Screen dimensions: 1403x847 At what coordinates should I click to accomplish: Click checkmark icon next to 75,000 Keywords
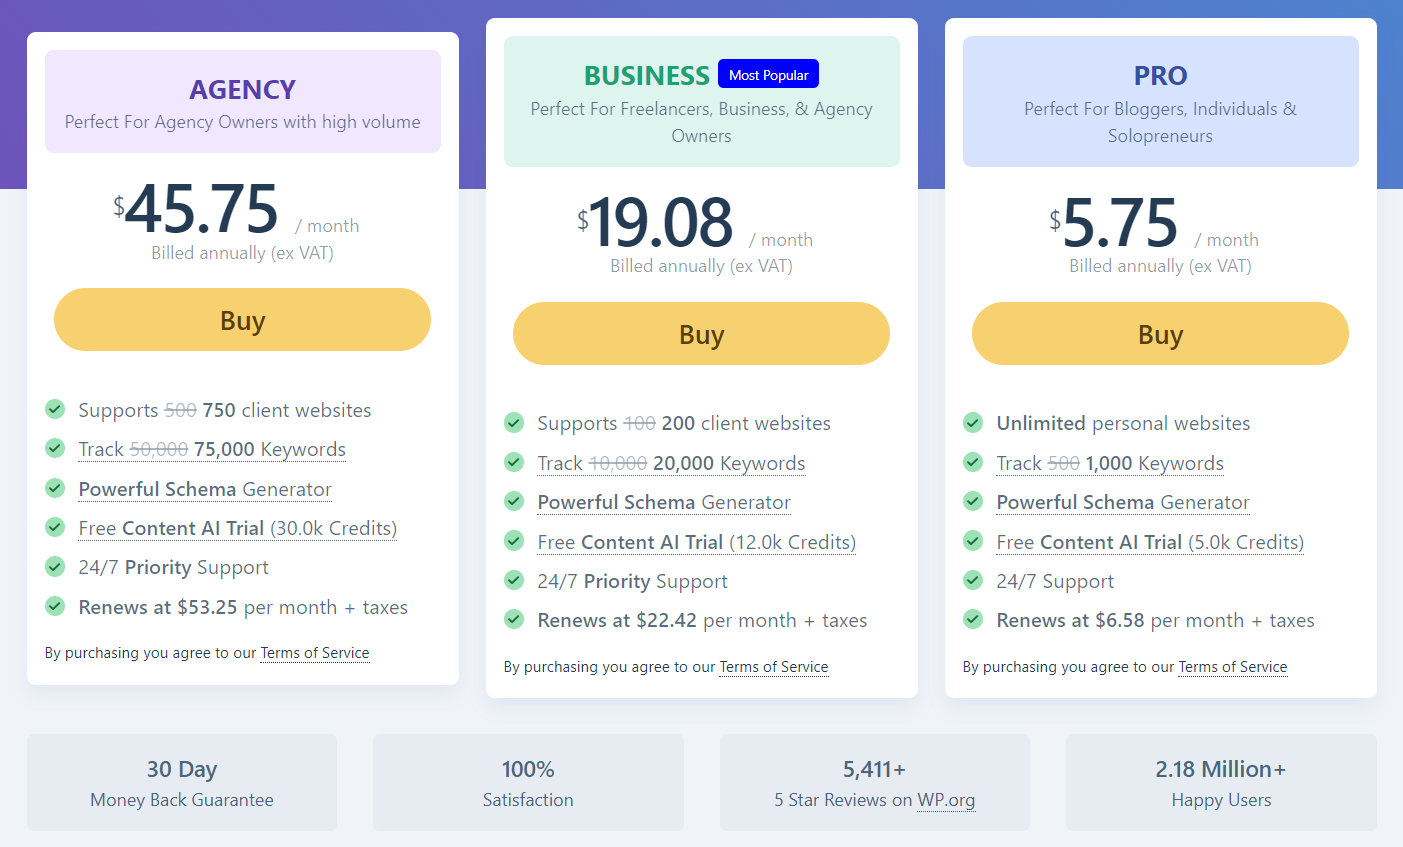[x=55, y=449]
